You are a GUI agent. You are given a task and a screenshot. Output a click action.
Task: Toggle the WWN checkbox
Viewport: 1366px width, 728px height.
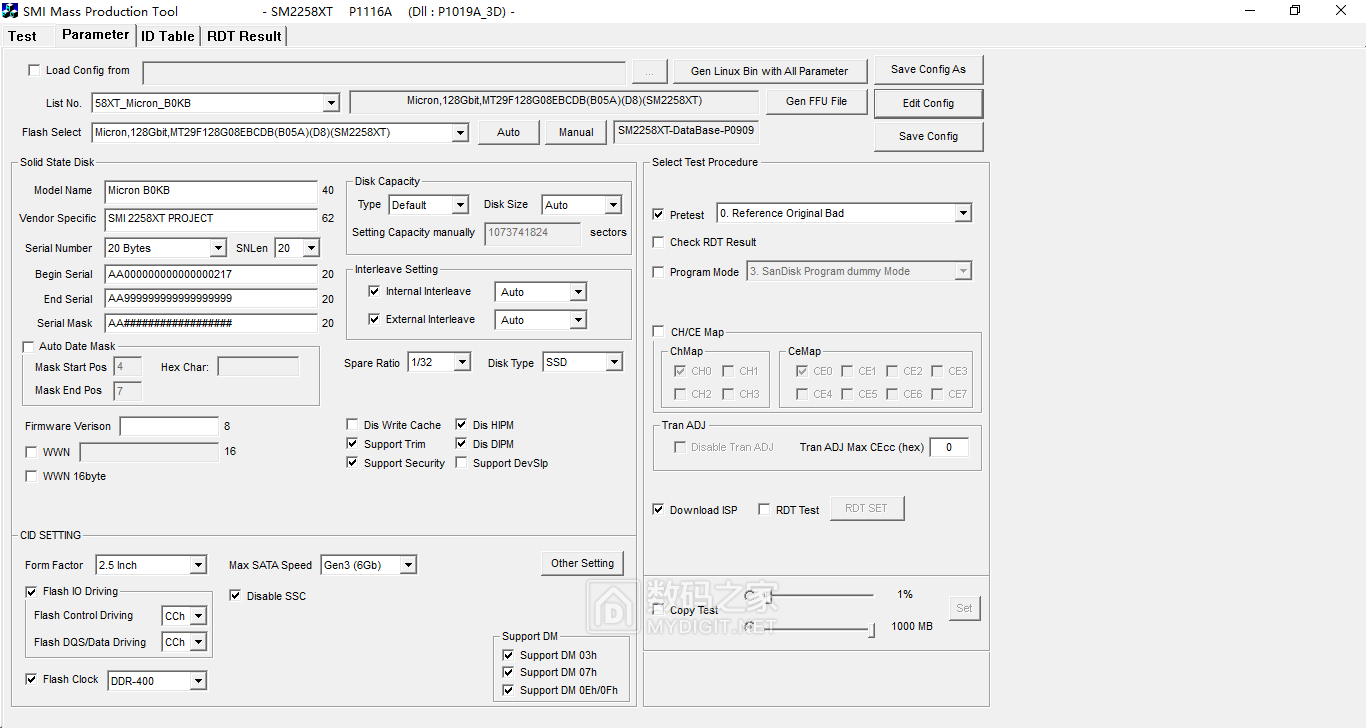pyautogui.click(x=31, y=452)
